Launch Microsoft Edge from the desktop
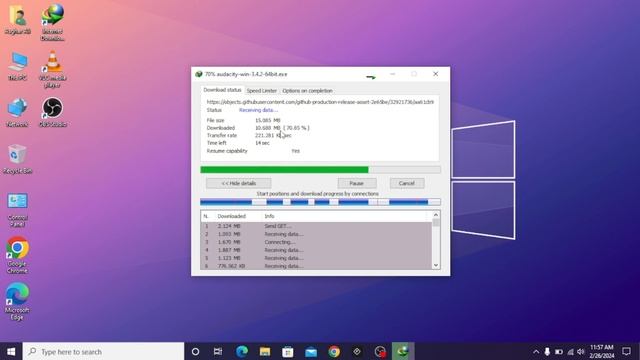This screenshot has height=360, width=640. pyautogui.click(x=18, y=301)
